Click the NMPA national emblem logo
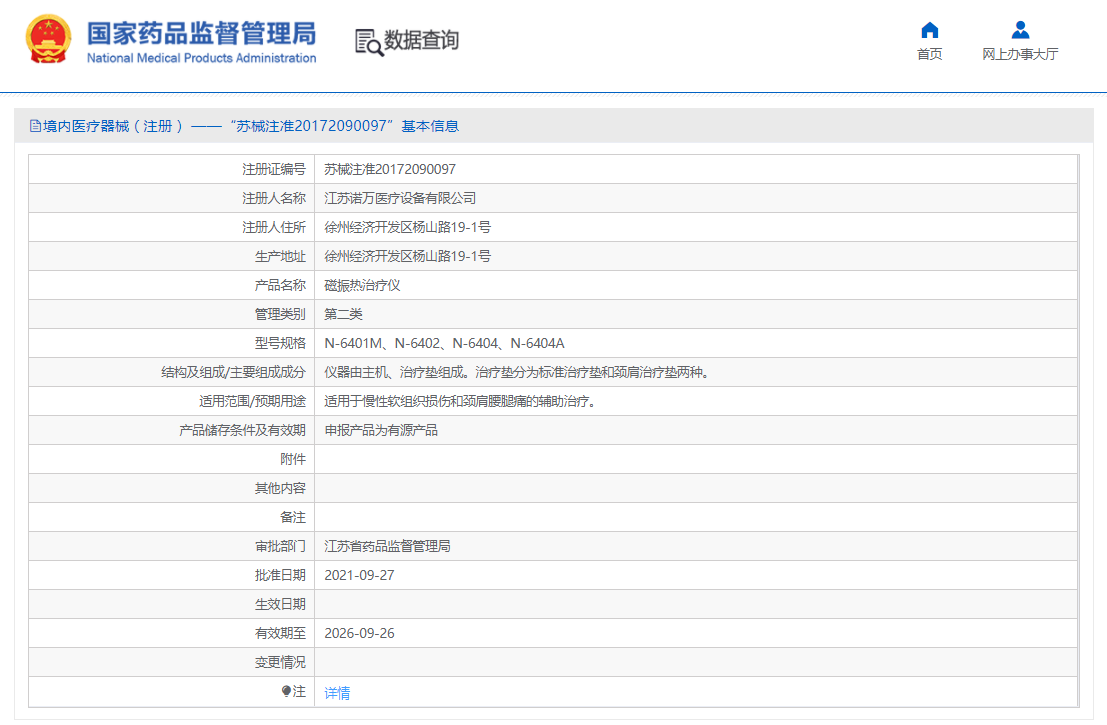The height and width of the screenshot is (725, 1107). coord(48,40)
